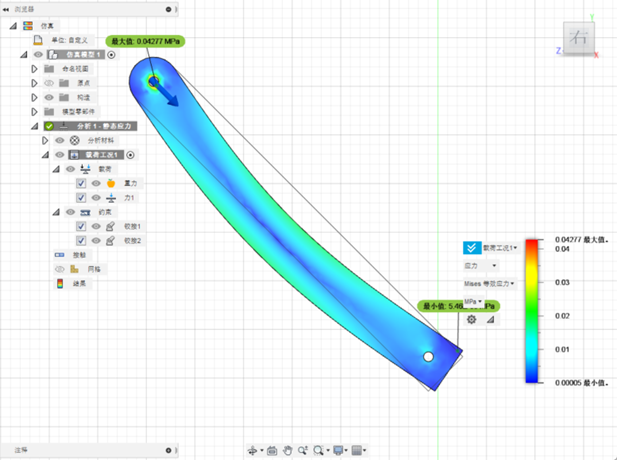Select the Pan hand tool
This screenshot has height=460, width=617.
coord(288,450)
